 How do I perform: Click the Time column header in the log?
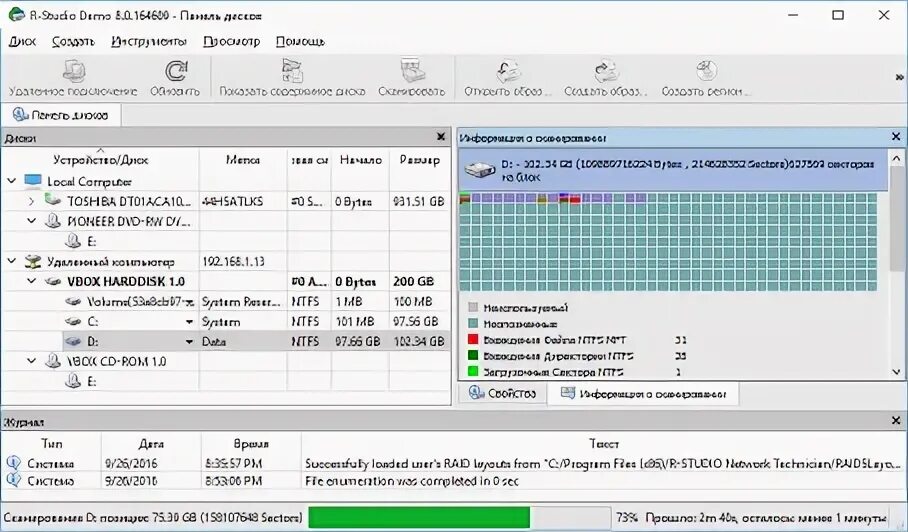tap(251, 443)
